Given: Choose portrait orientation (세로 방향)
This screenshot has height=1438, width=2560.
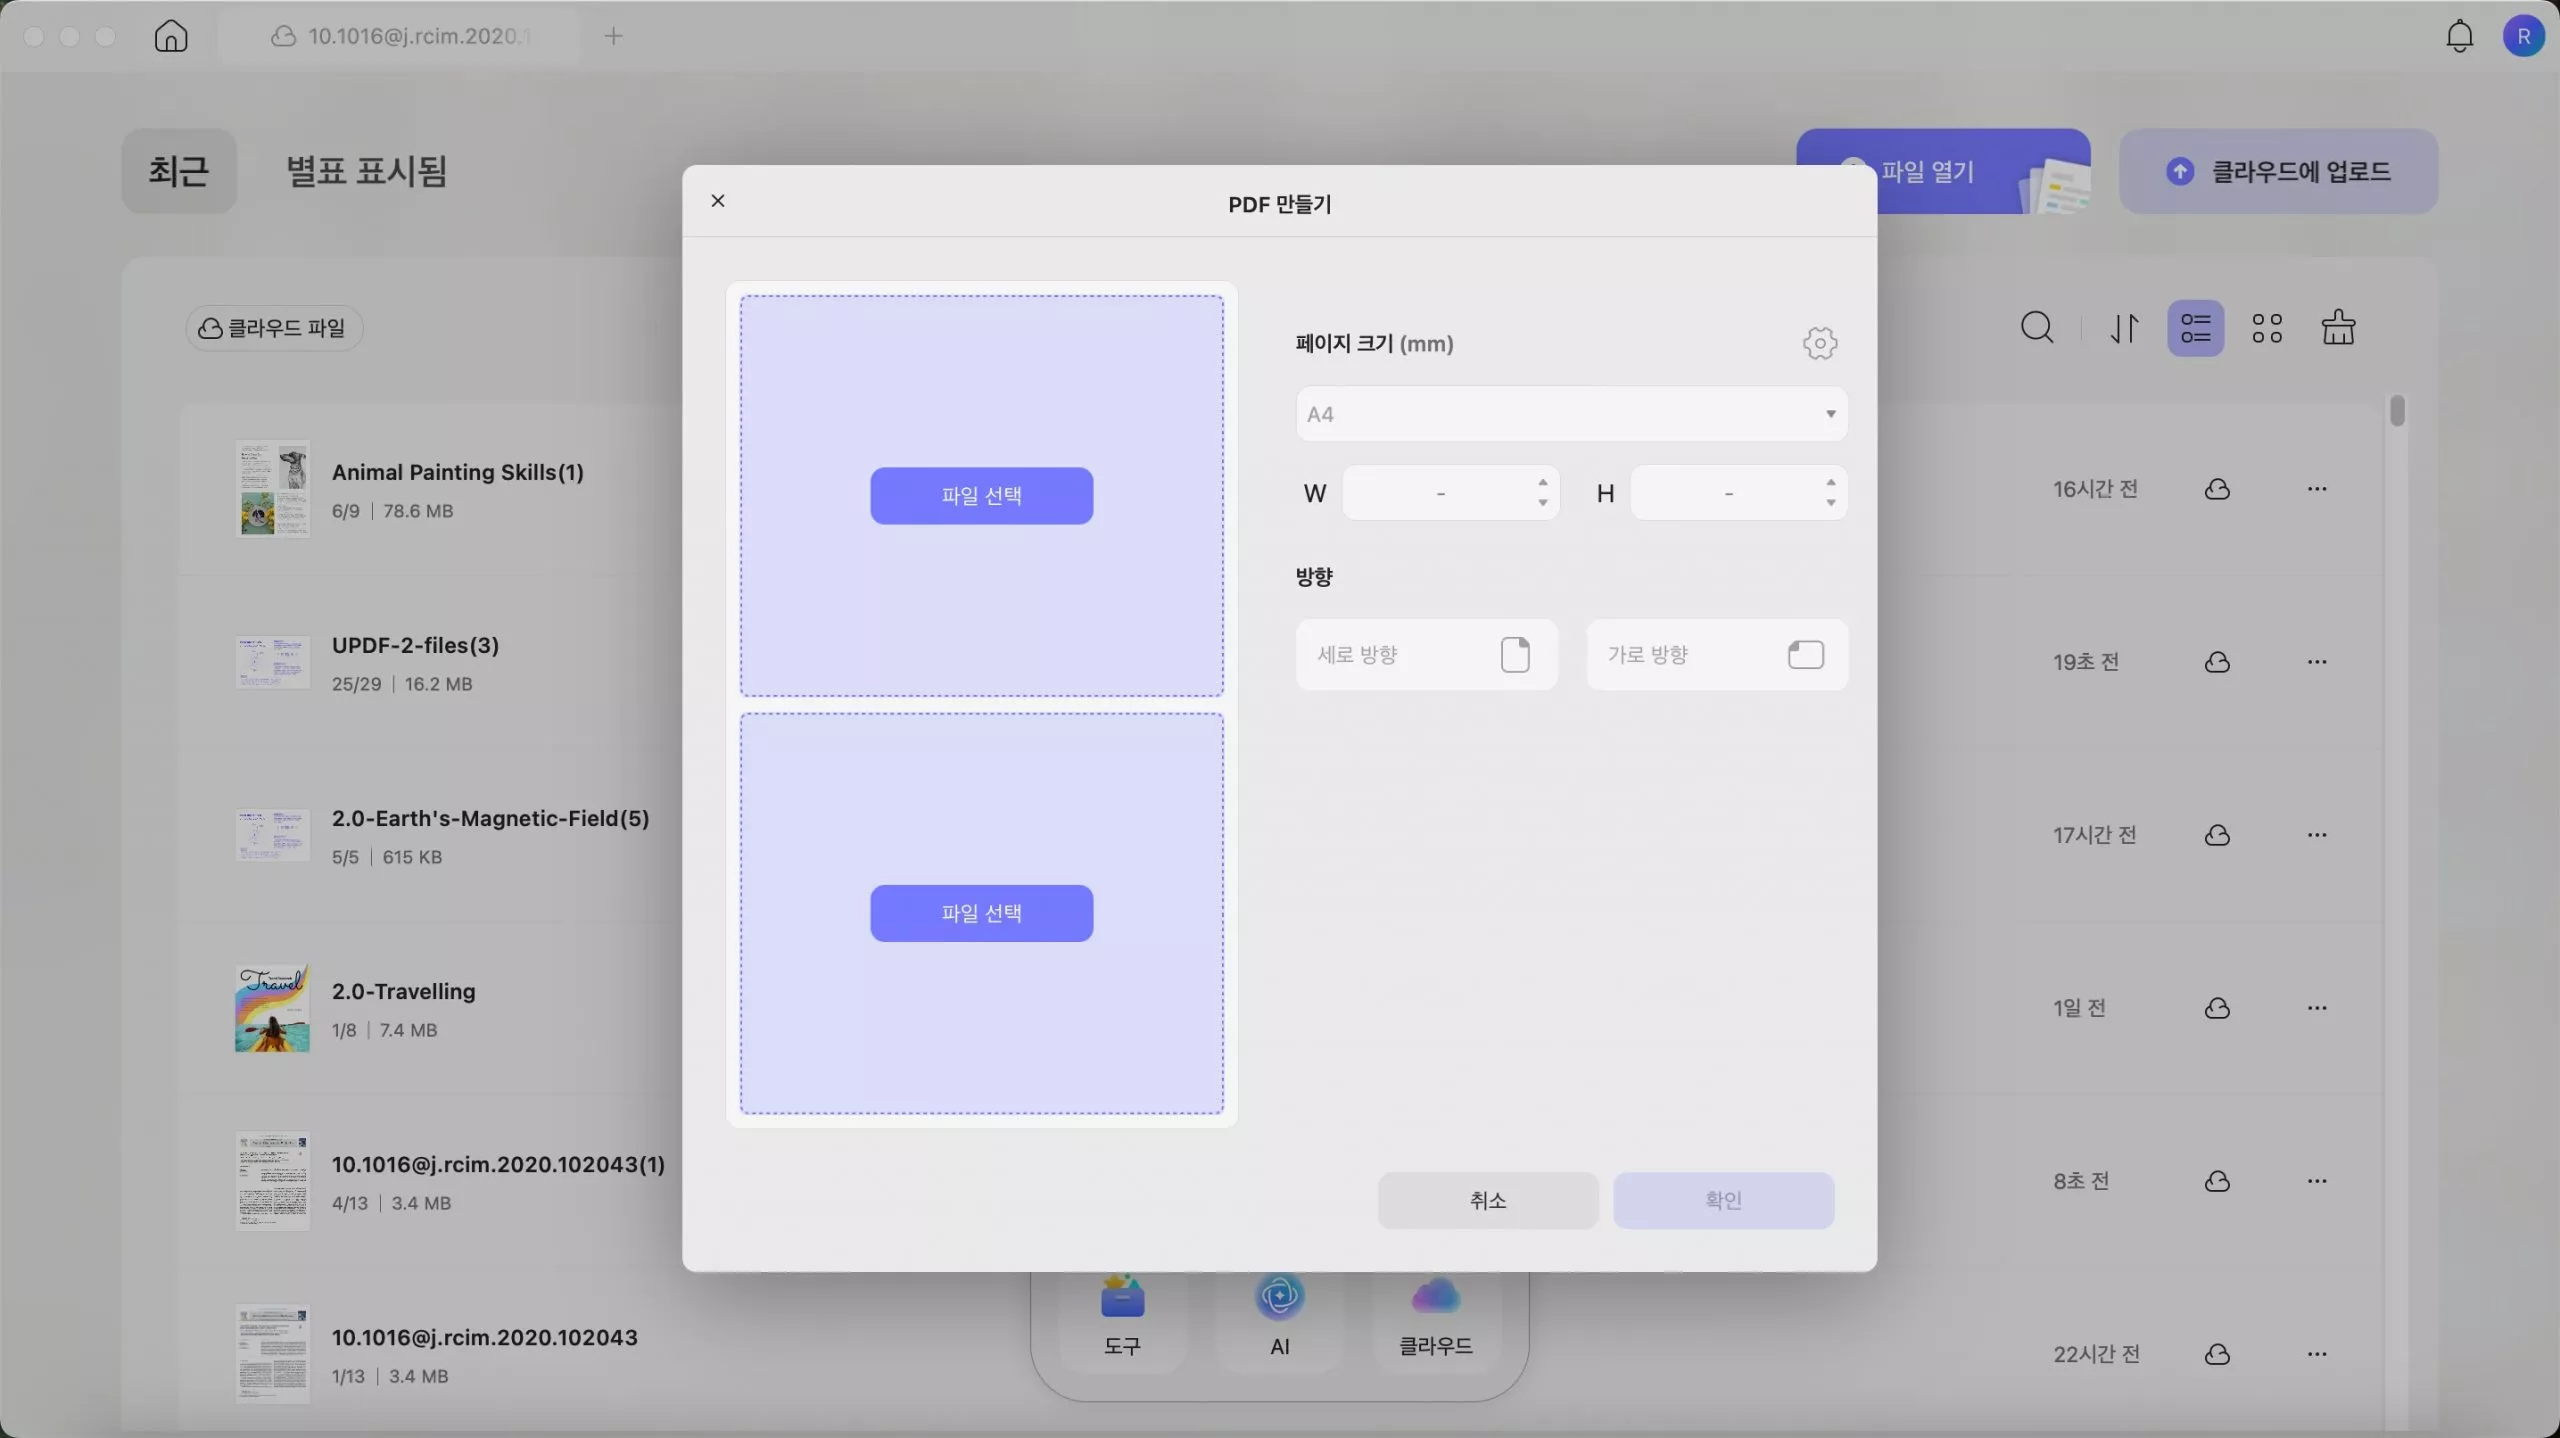Looking at the screenshot, I should pos(1426,655).
